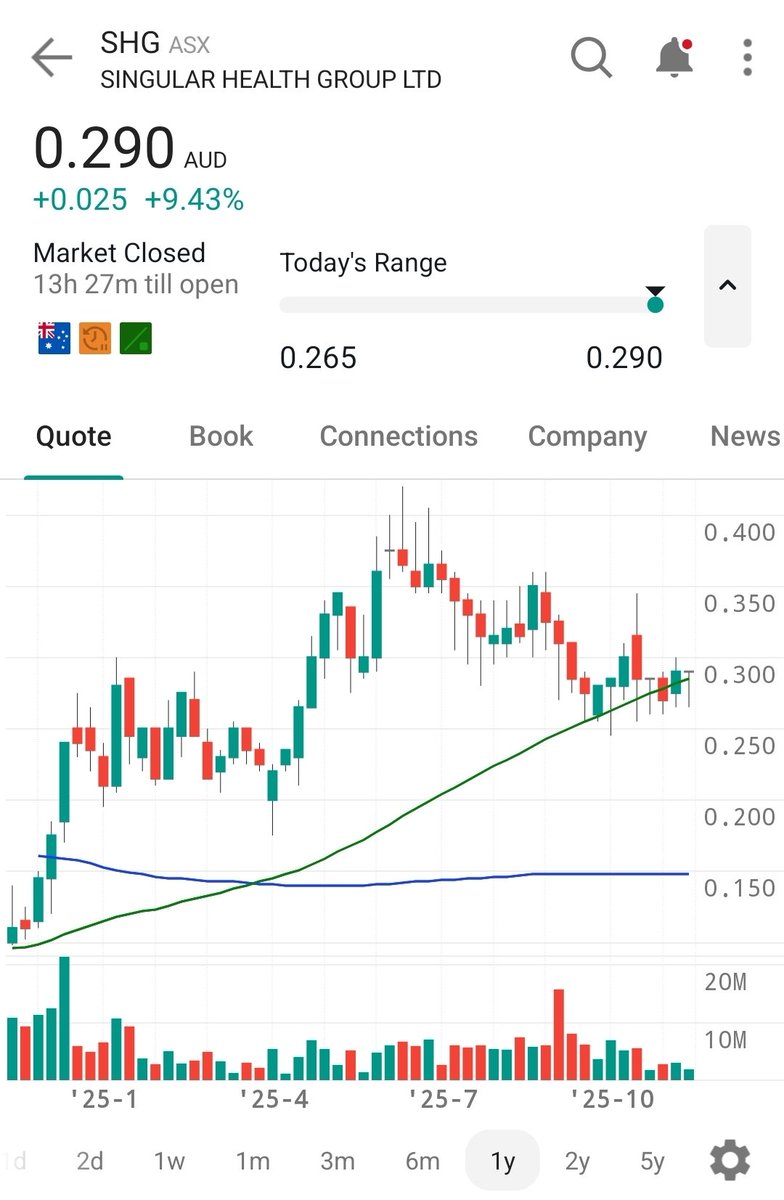Tap the '25-4 date axis label
The width and height of the screenshot is (784, 1200).
tap(273, 1099)
